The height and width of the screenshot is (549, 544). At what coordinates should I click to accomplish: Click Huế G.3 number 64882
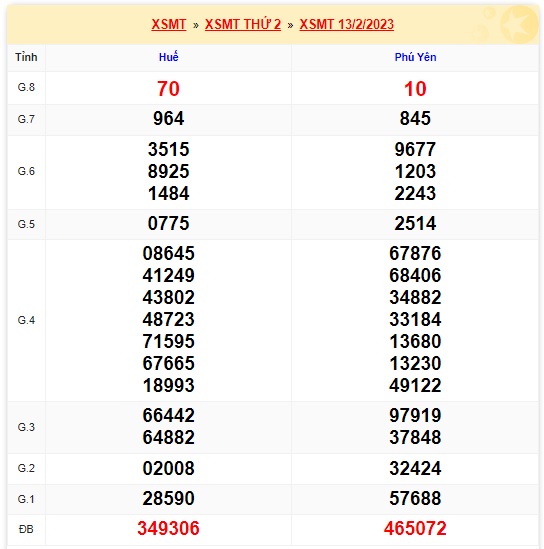[168, 438]
